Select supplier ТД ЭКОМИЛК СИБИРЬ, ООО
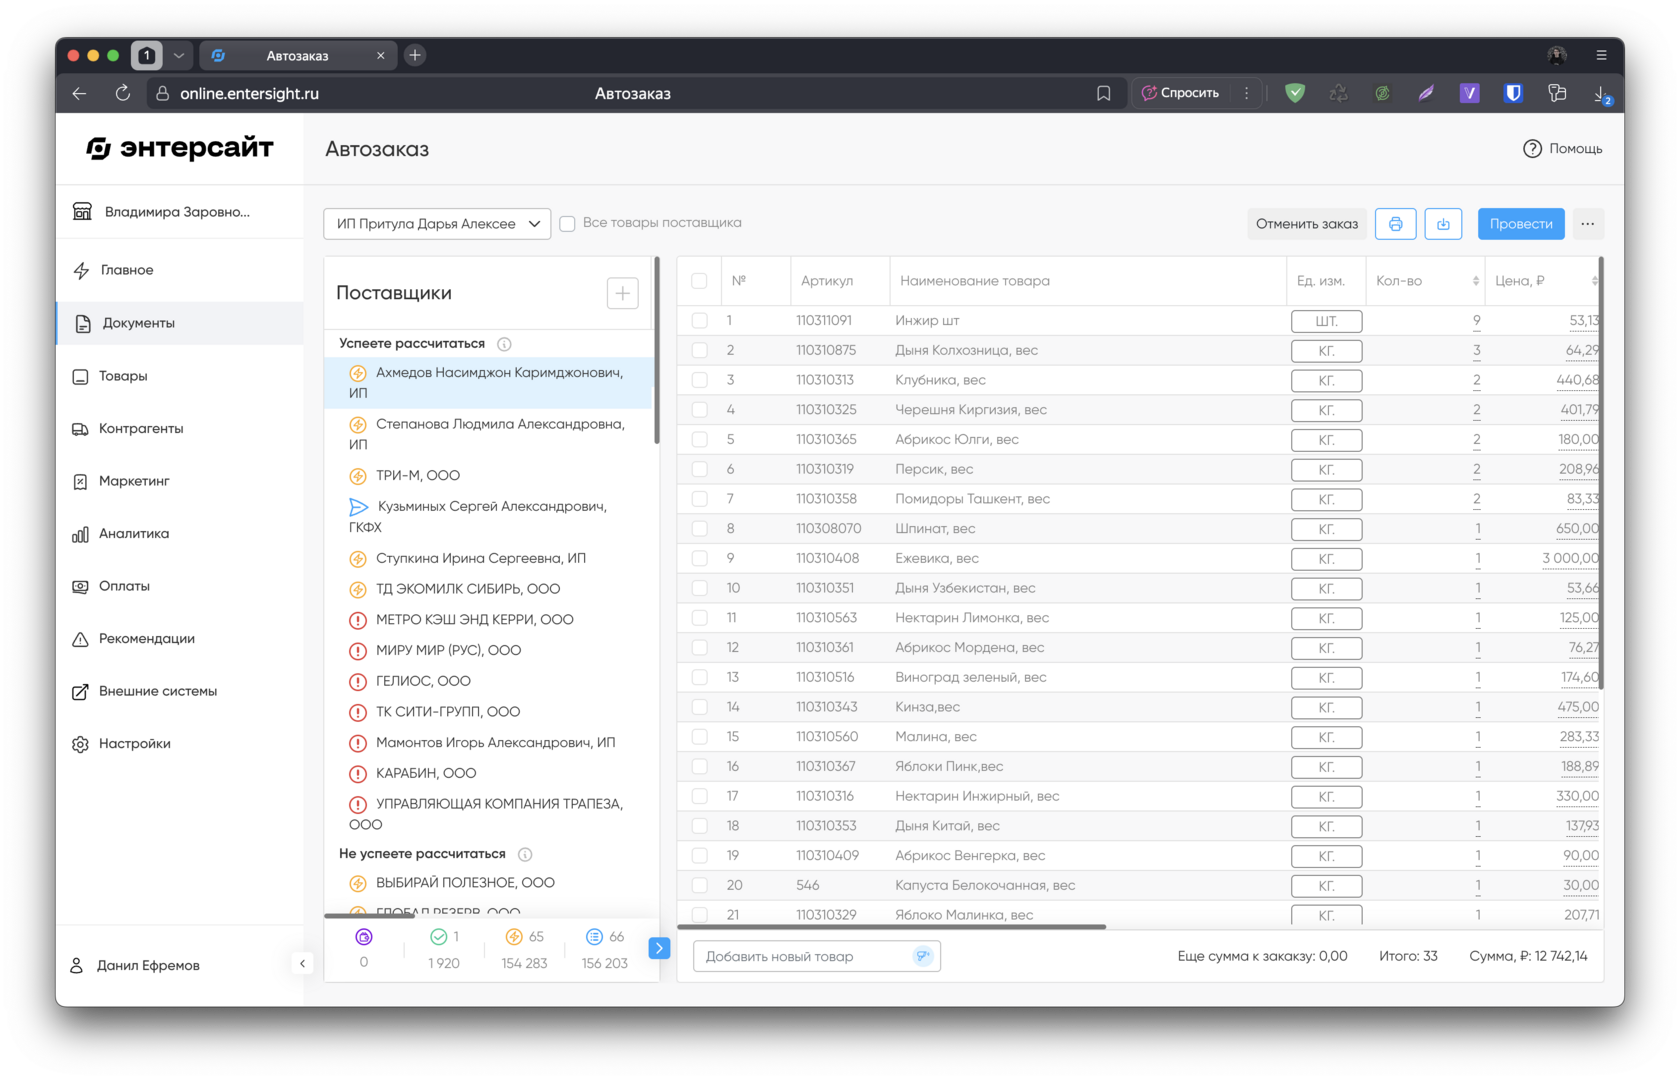 tap(488, 589)
